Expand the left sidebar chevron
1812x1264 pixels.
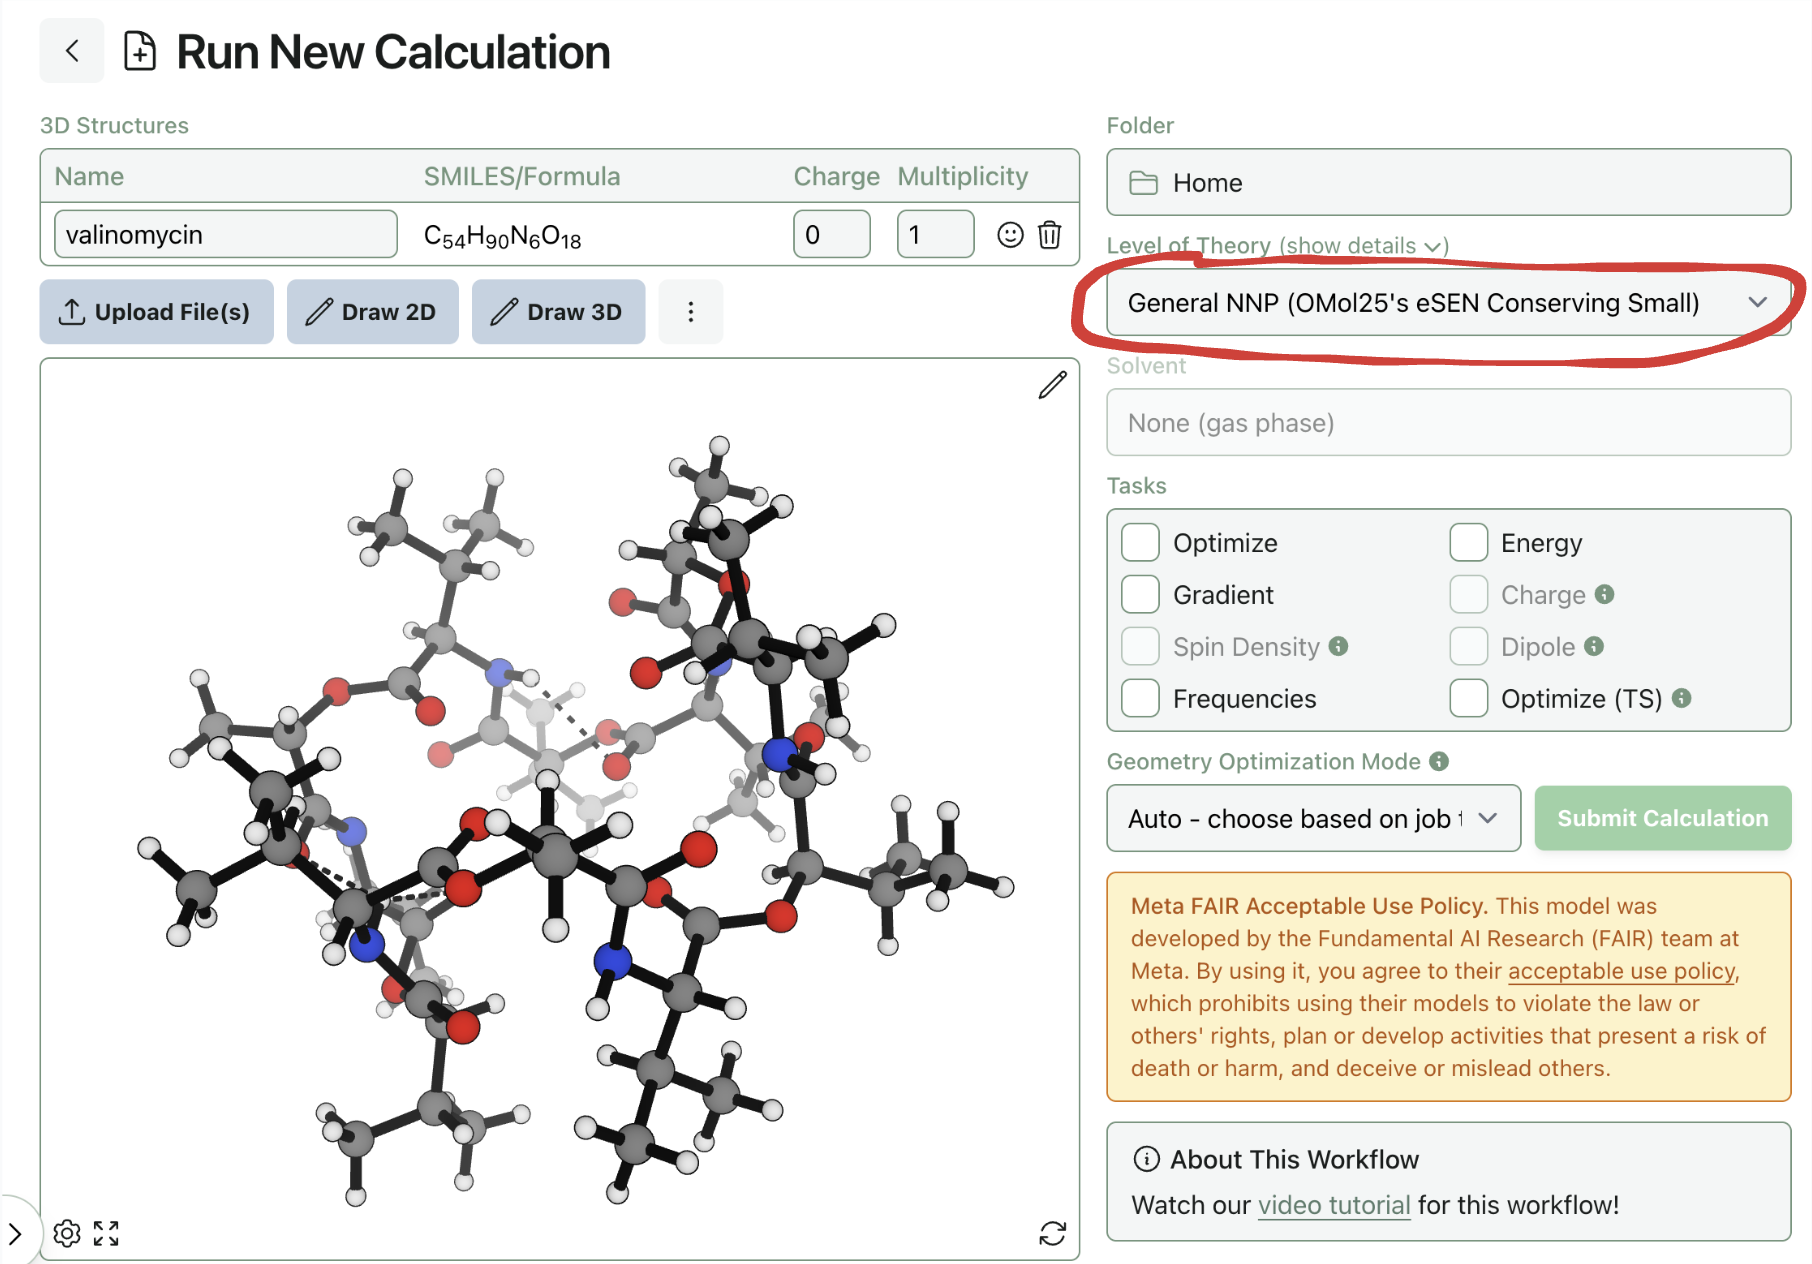coord(15,1233)
